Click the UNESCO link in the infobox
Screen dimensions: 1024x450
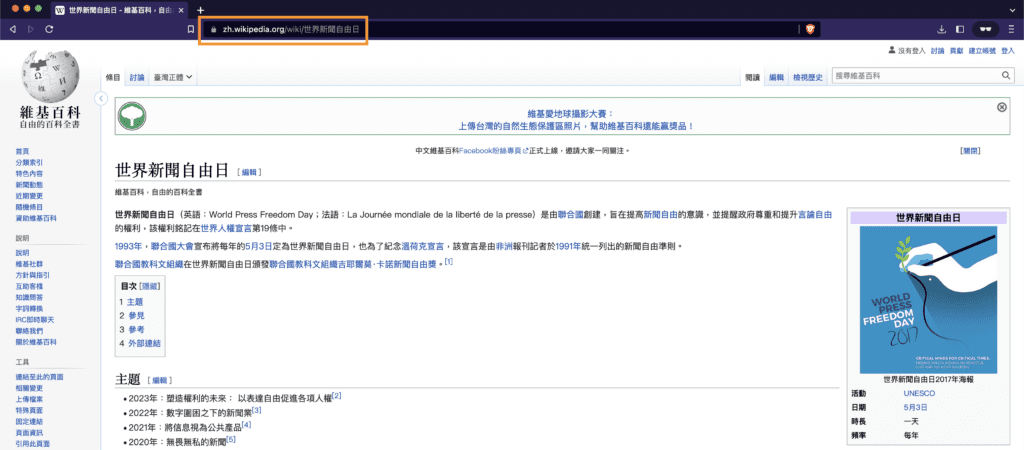point(919,393)
